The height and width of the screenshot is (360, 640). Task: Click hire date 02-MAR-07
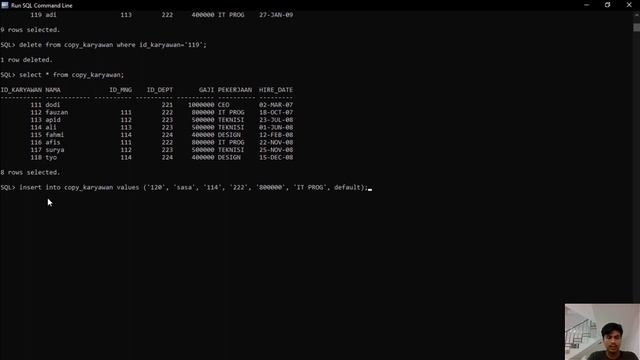[x=276, y=105]
